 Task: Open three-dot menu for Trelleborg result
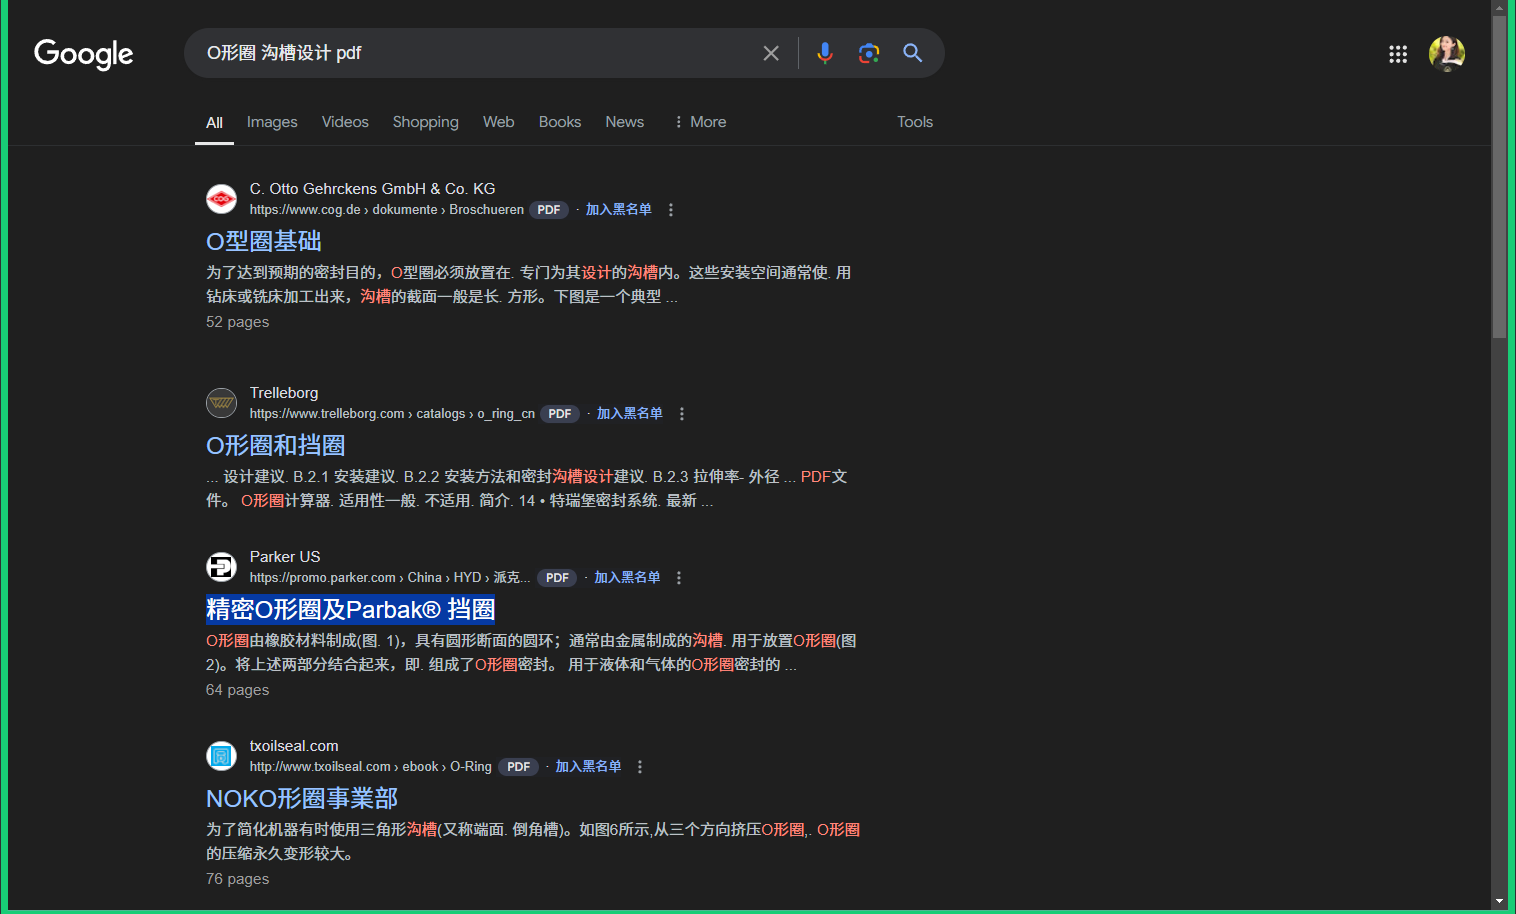682,414
